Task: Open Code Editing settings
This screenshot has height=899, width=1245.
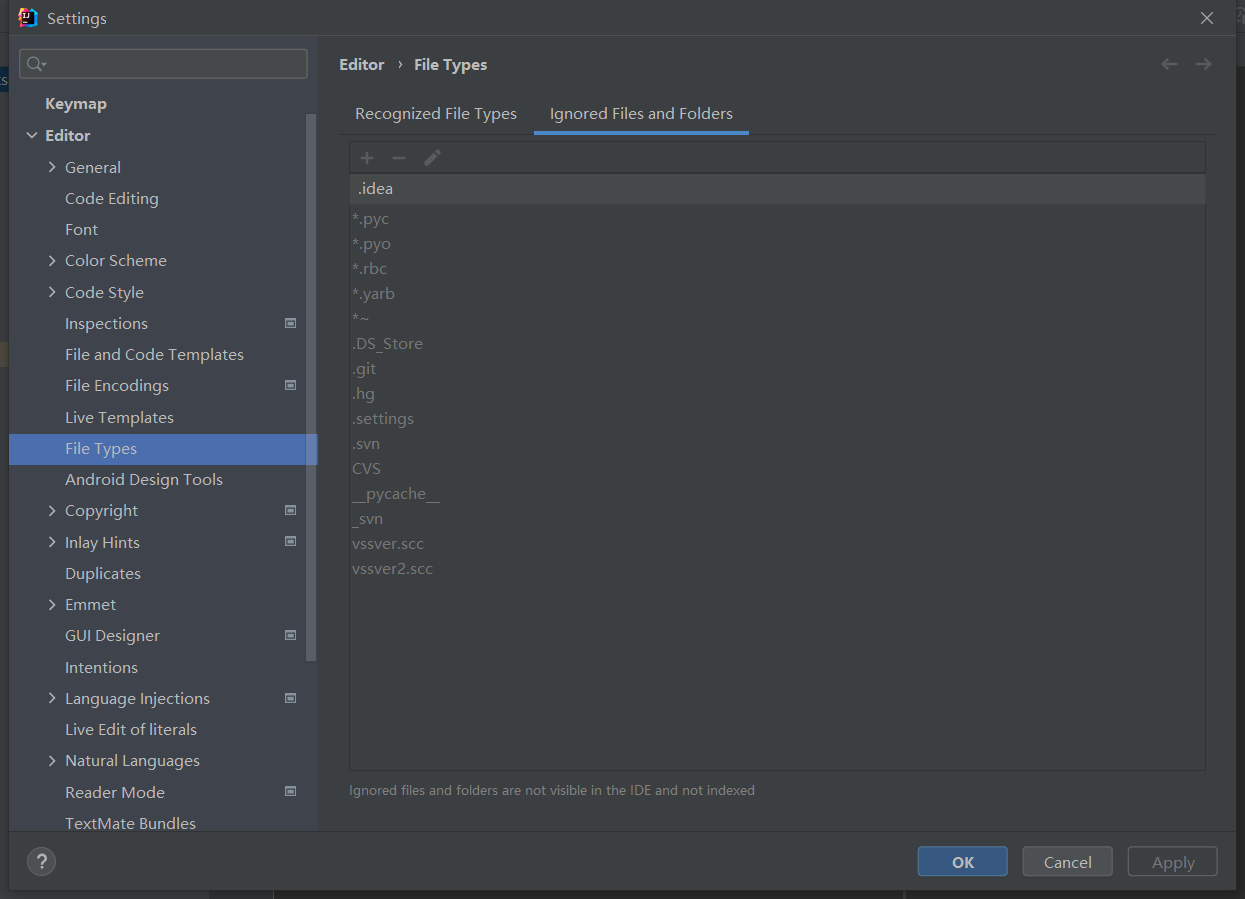Action: point(112,198)
